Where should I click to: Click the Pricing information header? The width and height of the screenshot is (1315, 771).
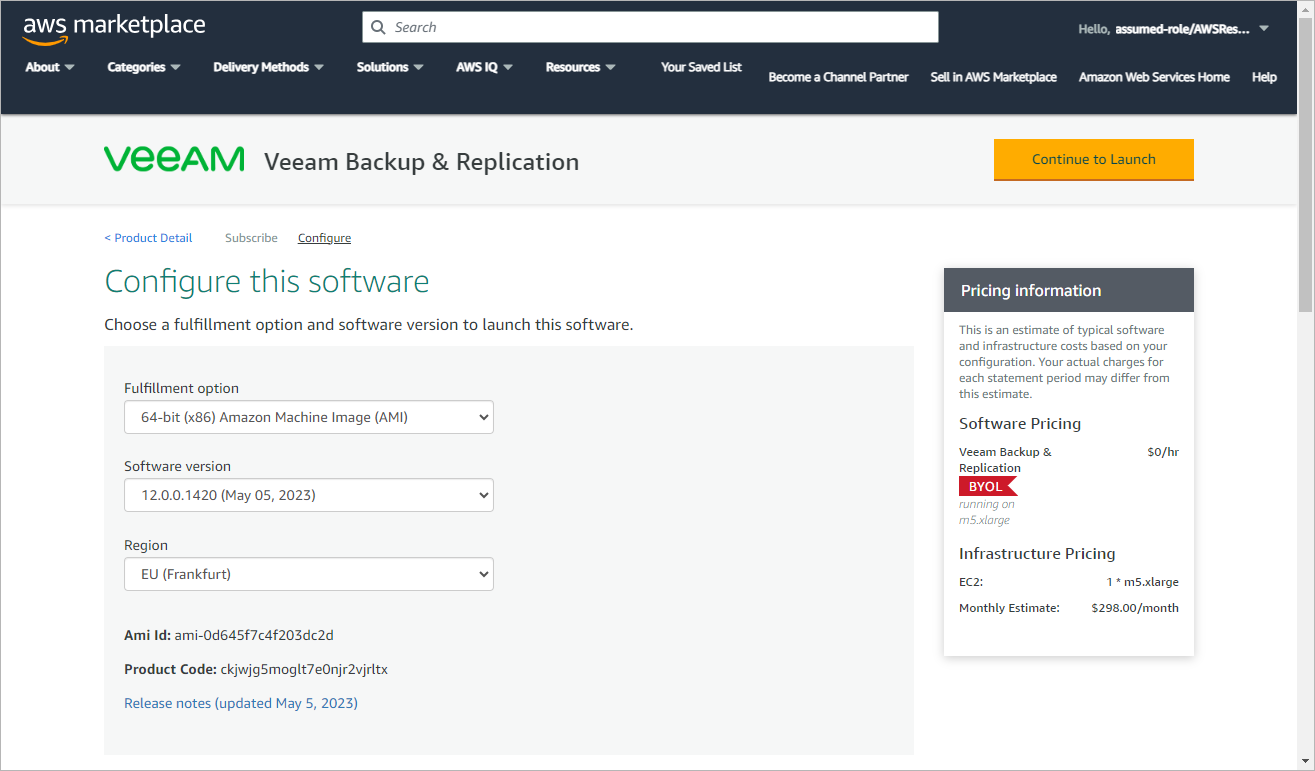1069,290
